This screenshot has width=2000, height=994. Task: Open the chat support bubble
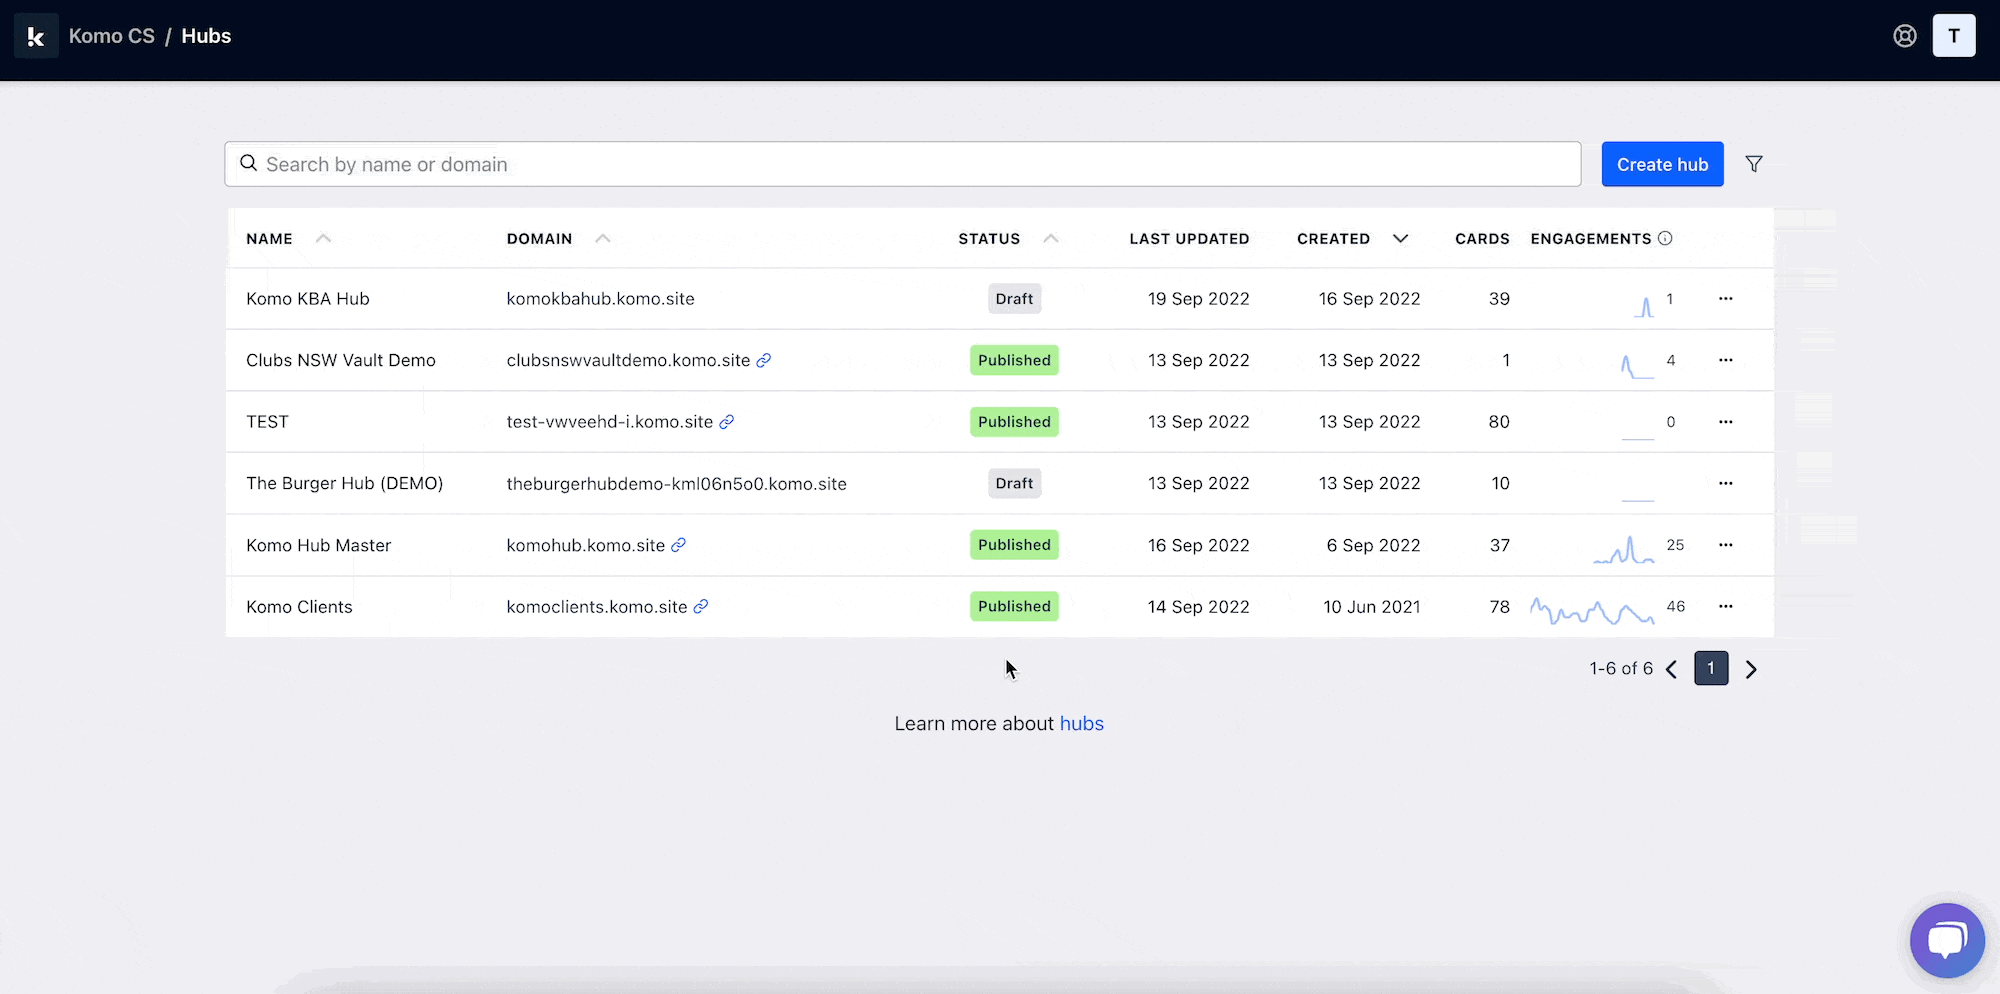[x=1947, y=940]
